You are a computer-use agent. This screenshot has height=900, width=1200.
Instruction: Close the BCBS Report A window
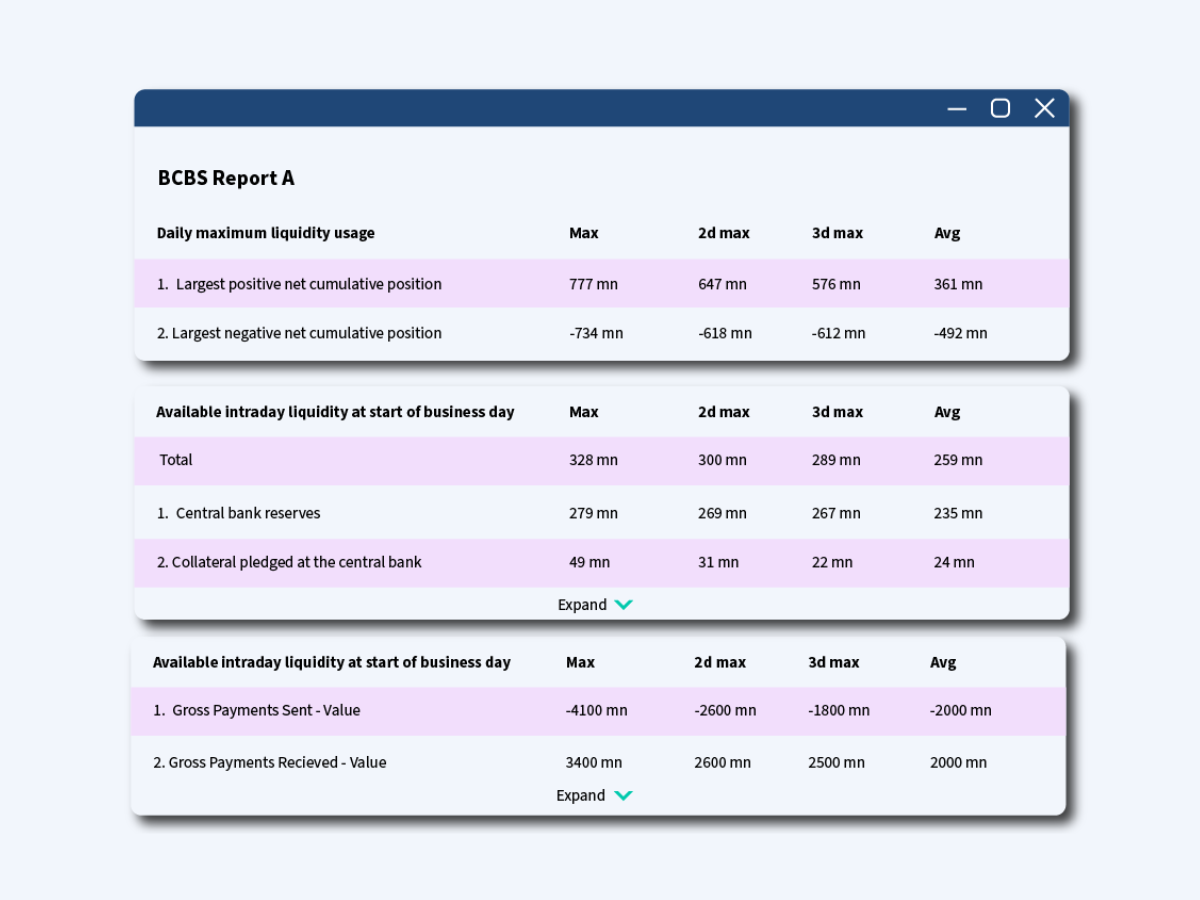(1044, 109)
